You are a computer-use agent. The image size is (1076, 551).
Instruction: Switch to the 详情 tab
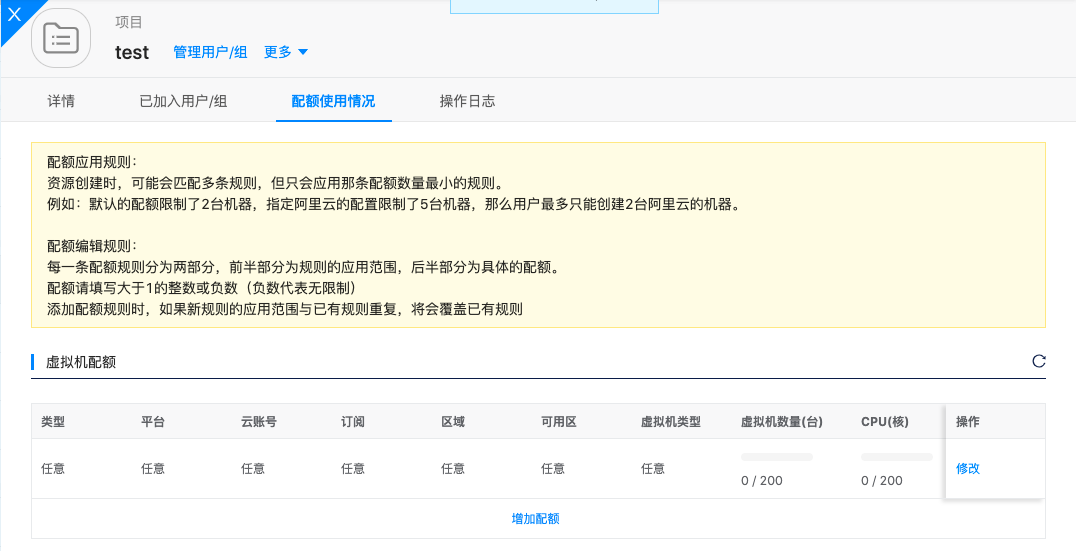[x=61, y=101]
